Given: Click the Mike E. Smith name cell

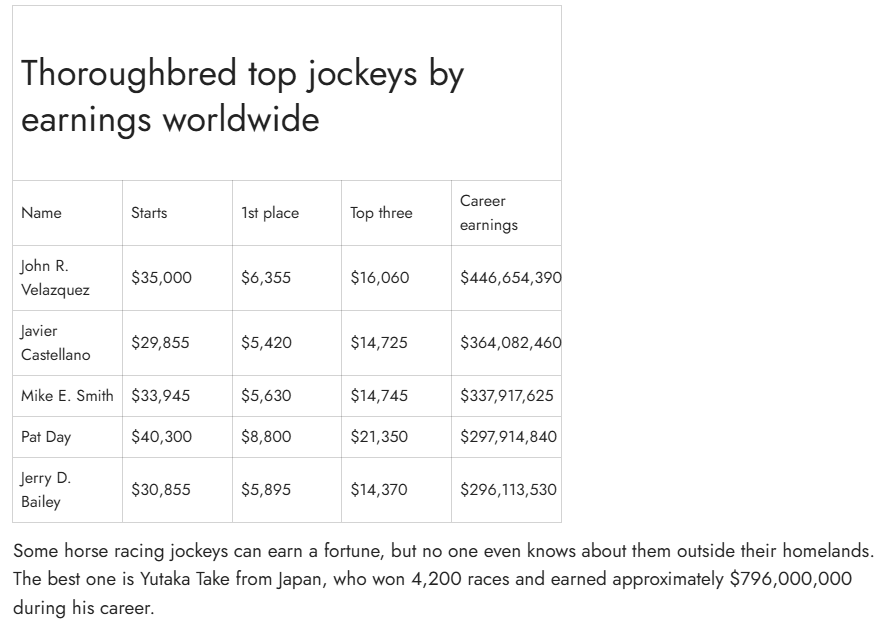Looking at the screenshot, I should tap(67, 396).
